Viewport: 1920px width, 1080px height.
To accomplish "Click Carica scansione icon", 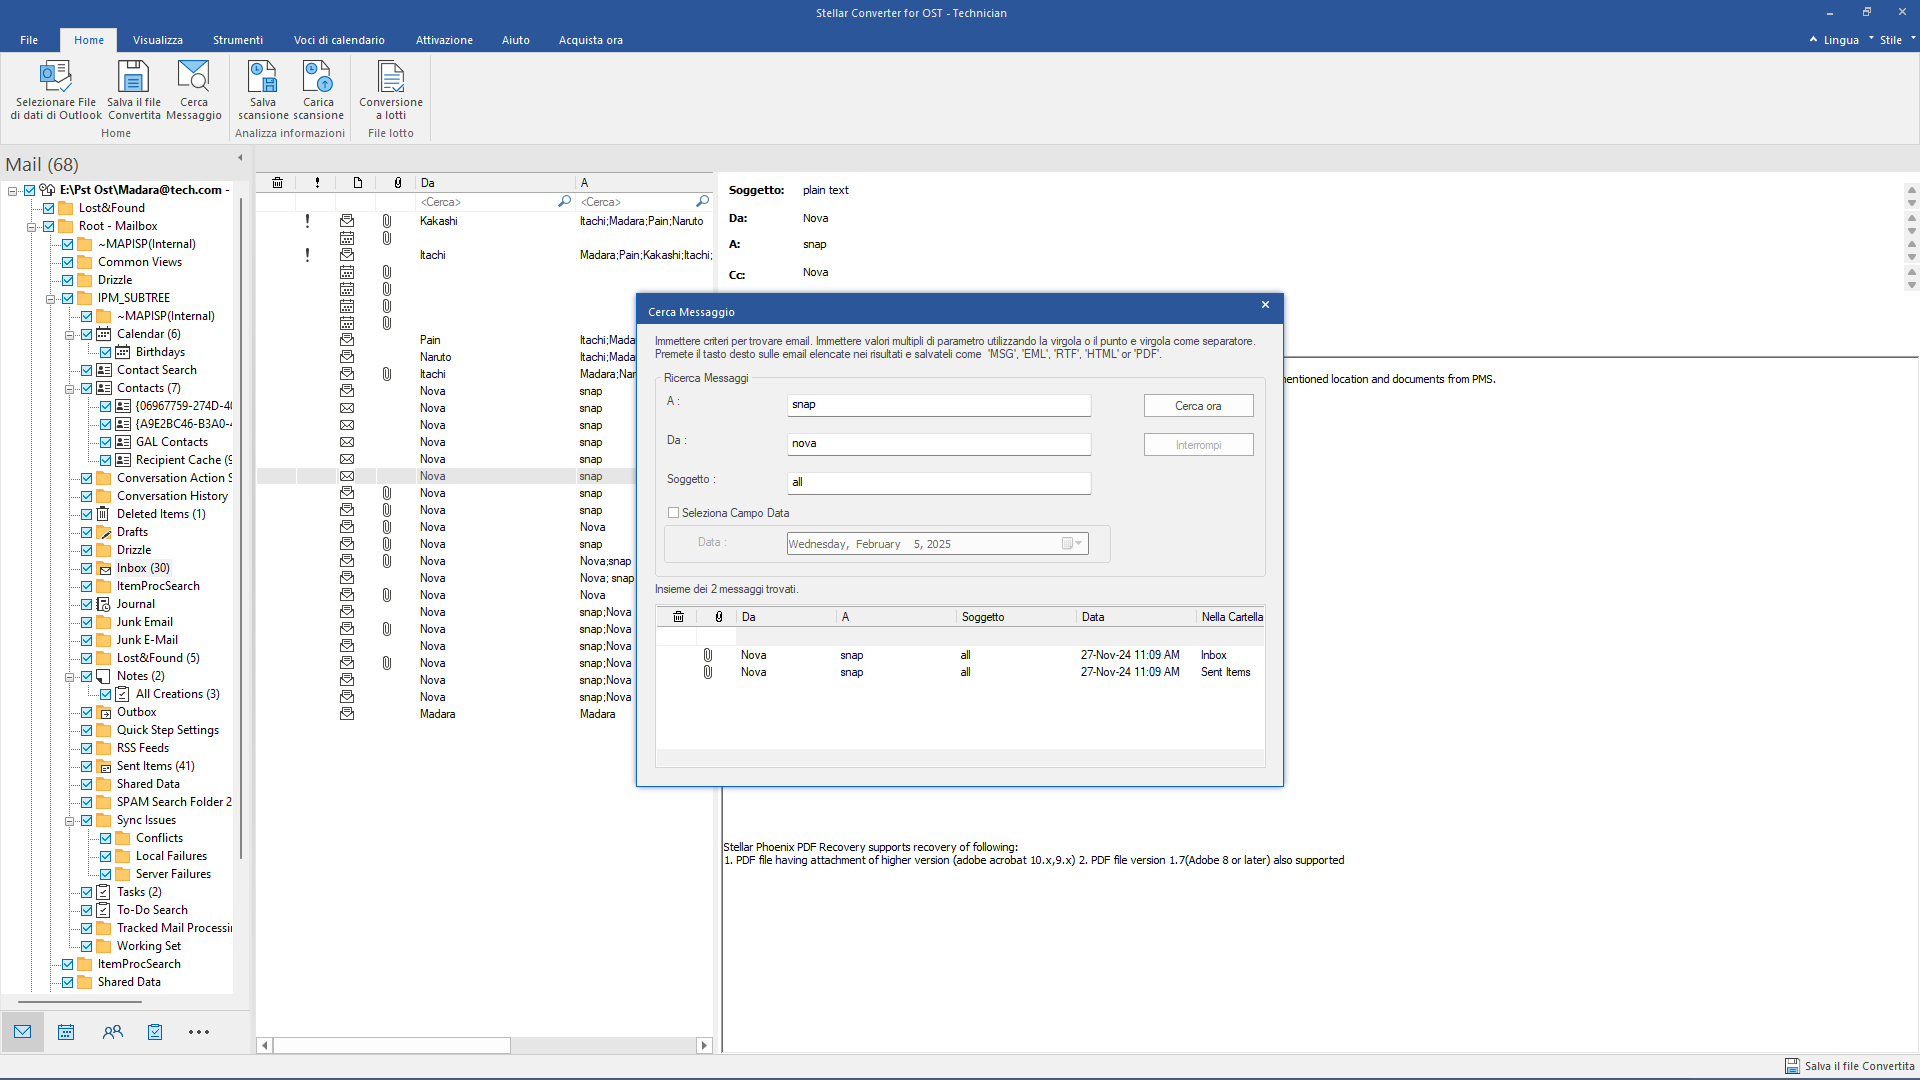I will (318, 77).
